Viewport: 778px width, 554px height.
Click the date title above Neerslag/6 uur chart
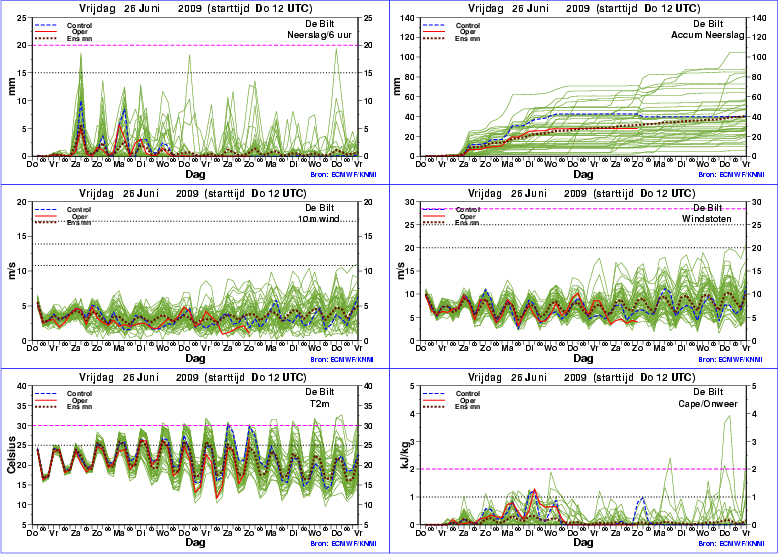195,8
